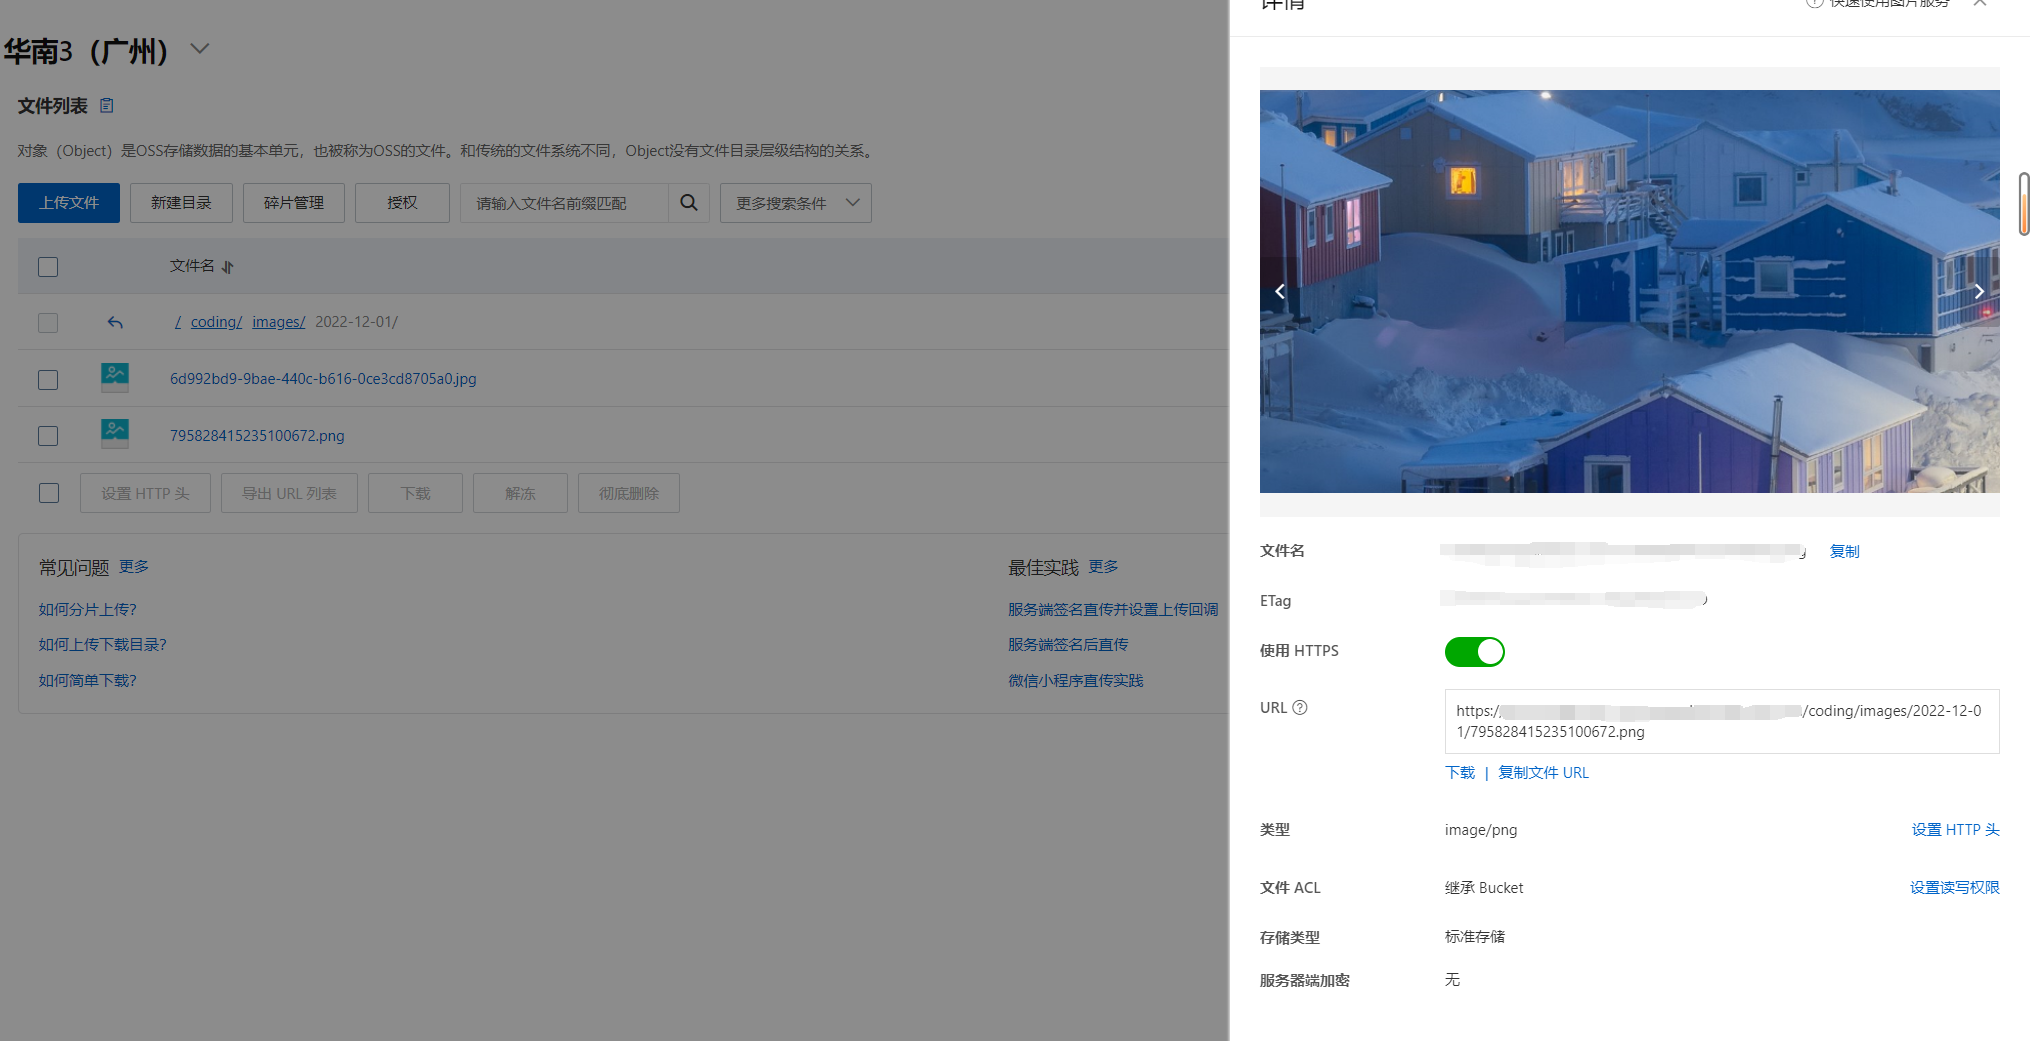Click the 新建目录 button
The image size is (2030, 1041).
(x=181, y=203)
